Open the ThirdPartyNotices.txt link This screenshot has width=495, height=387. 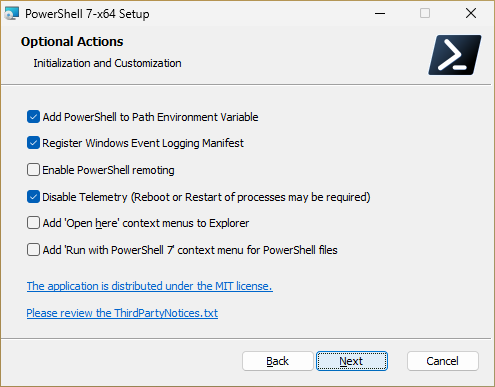click(122, 313)
